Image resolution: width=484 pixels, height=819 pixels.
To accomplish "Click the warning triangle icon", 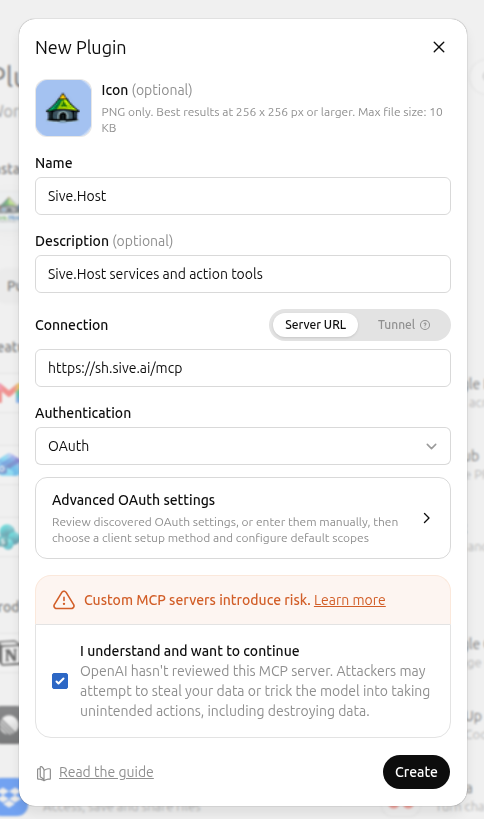I will point(64,600).
